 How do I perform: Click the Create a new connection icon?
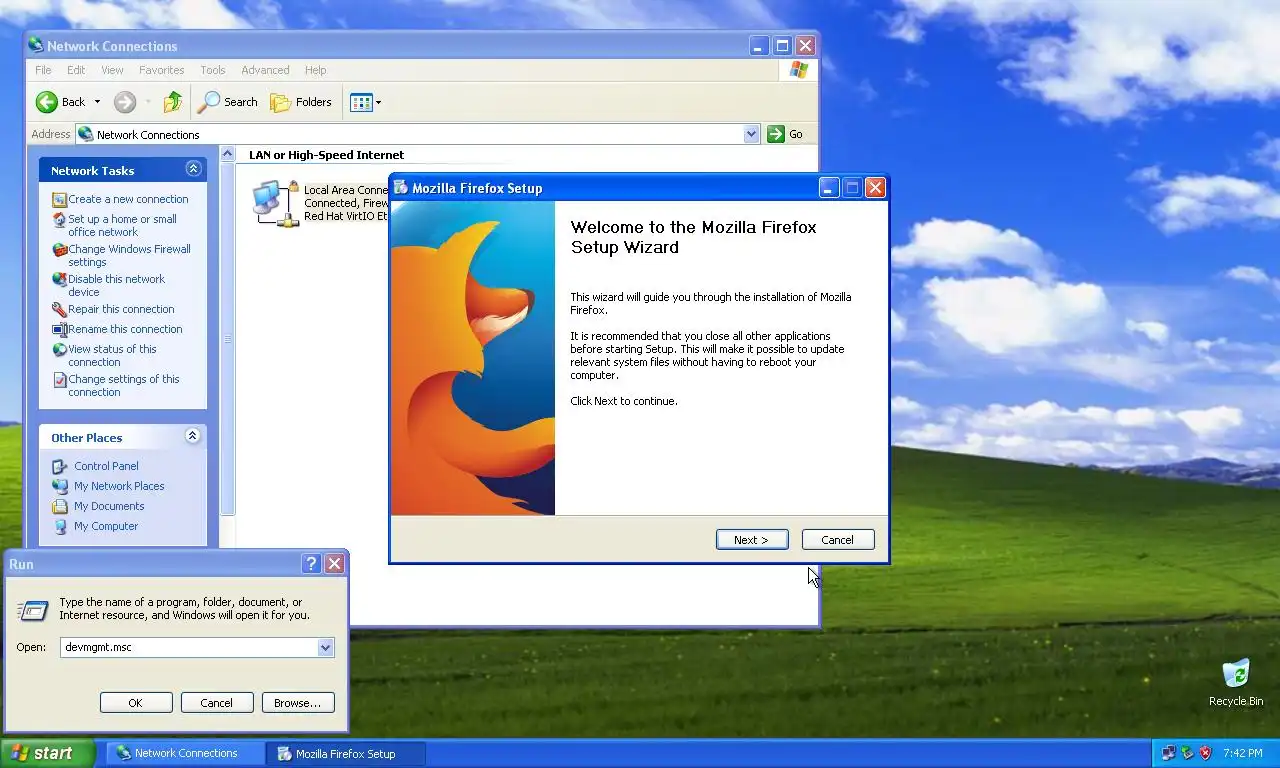[59, 199]
